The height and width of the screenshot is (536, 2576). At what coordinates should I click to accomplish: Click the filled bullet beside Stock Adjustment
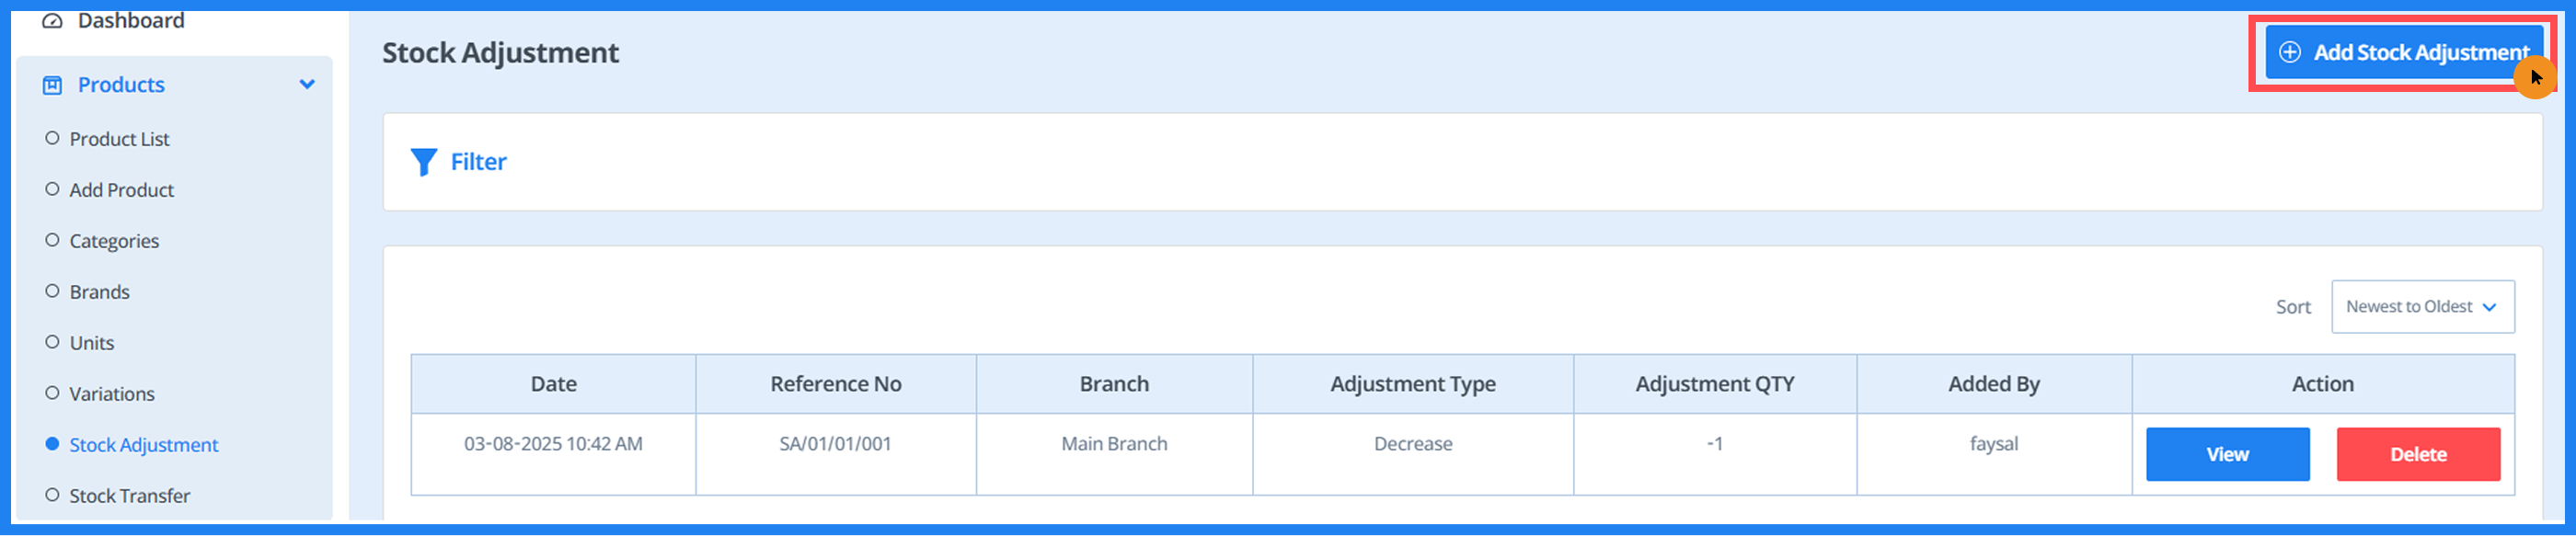pos(52,444)
